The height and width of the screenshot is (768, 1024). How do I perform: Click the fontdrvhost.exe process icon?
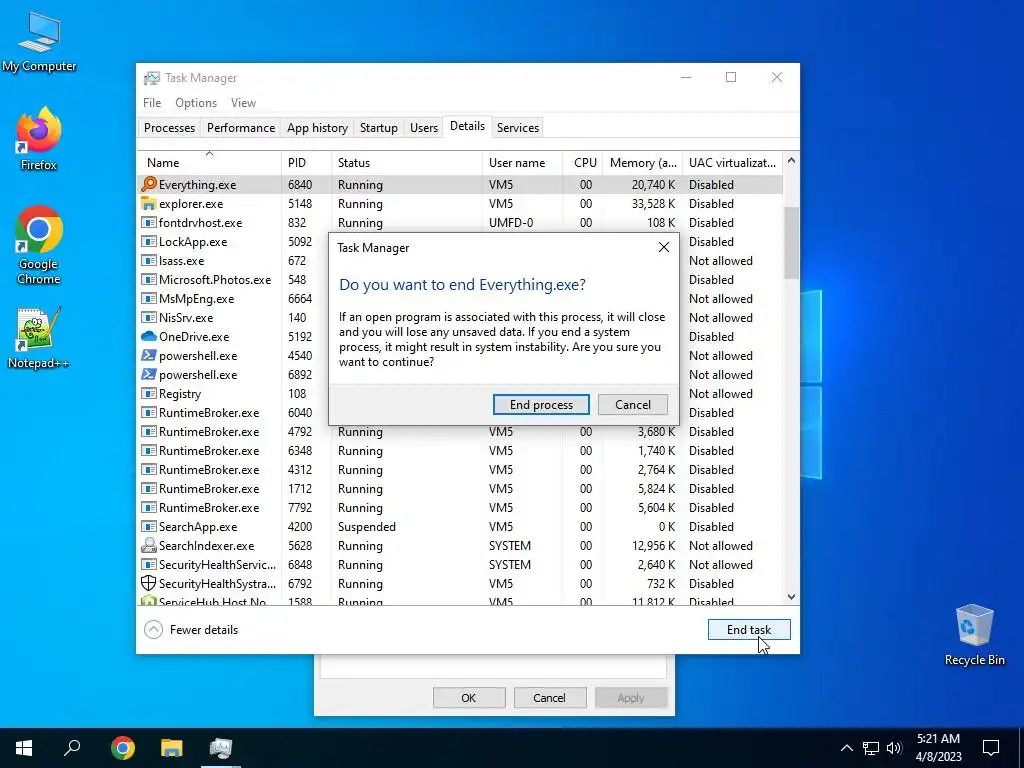point(149,223)
